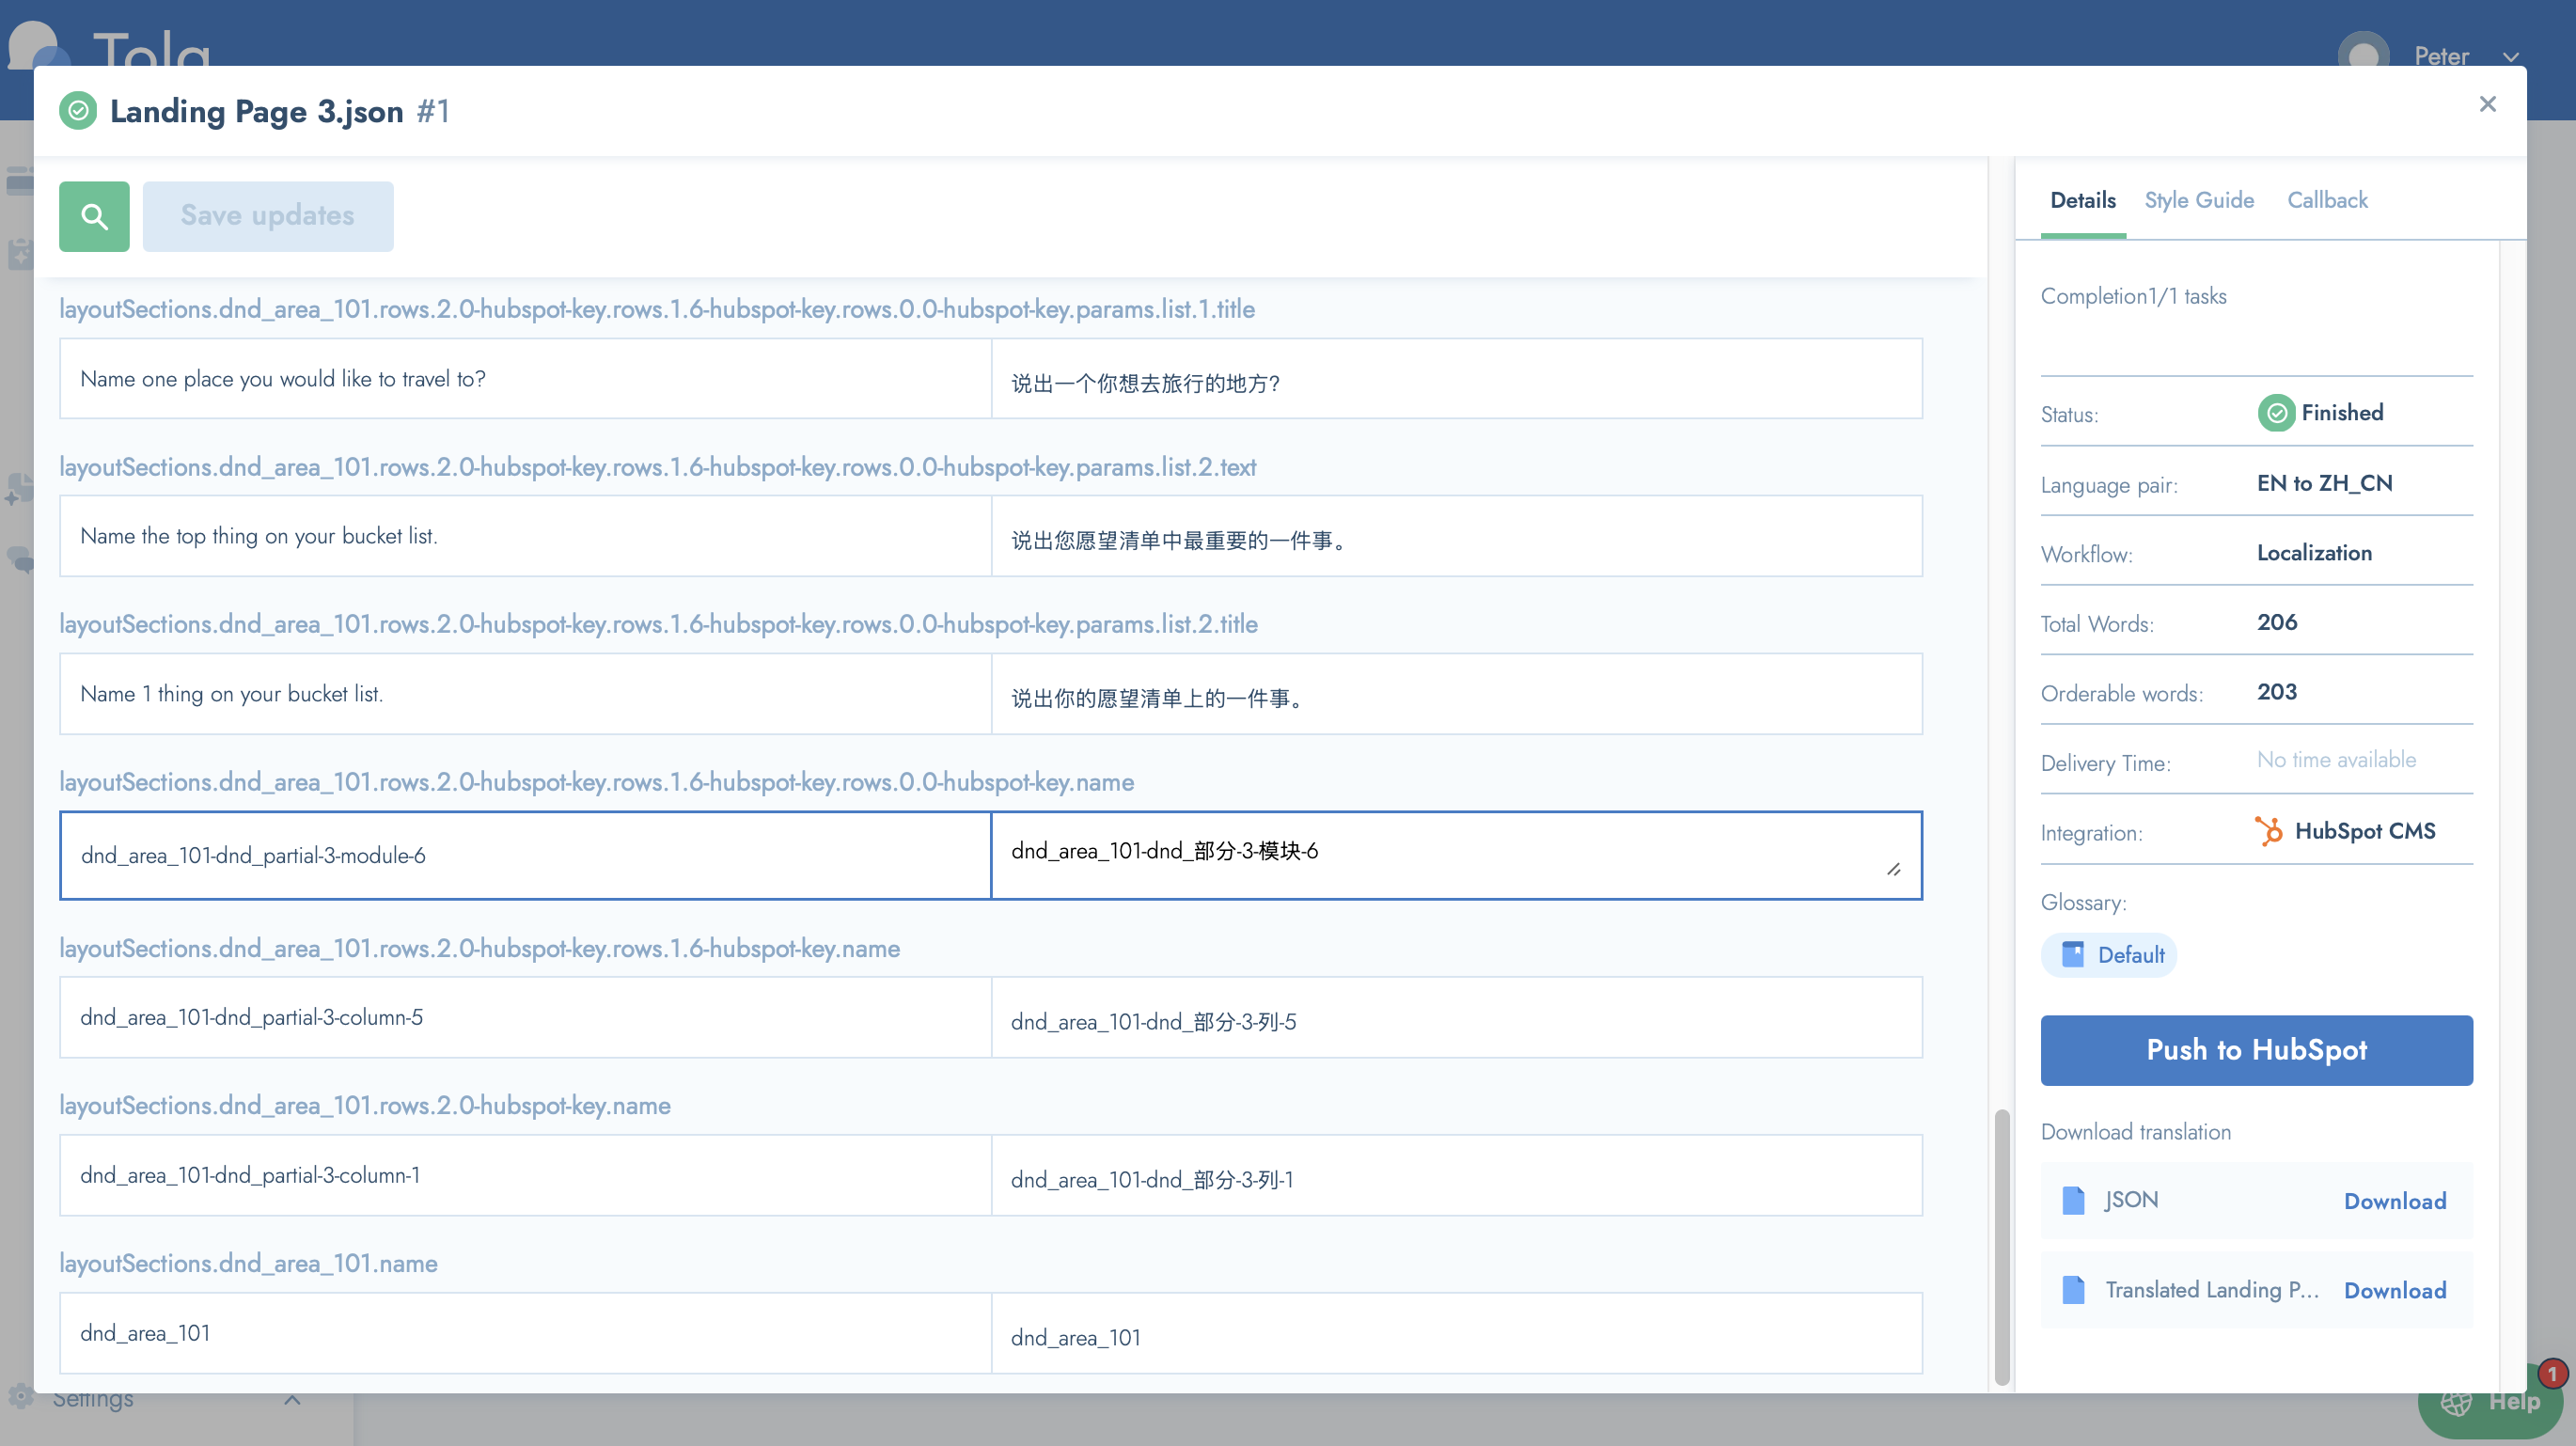The image size is (2576, 1446).
Task: Click the Completion 1/1 tasks text
Action: (2133, 296)
